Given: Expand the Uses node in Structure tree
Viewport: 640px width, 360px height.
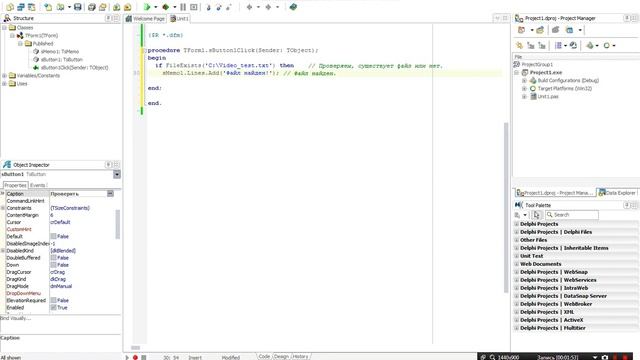Looking at the screenshot, I should [x=4, y=84].
